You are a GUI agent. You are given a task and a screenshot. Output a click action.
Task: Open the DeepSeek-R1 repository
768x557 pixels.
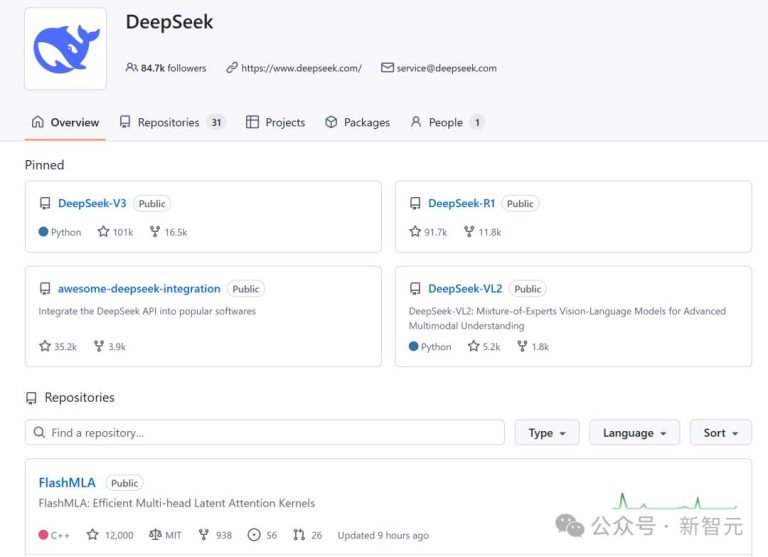461,203
